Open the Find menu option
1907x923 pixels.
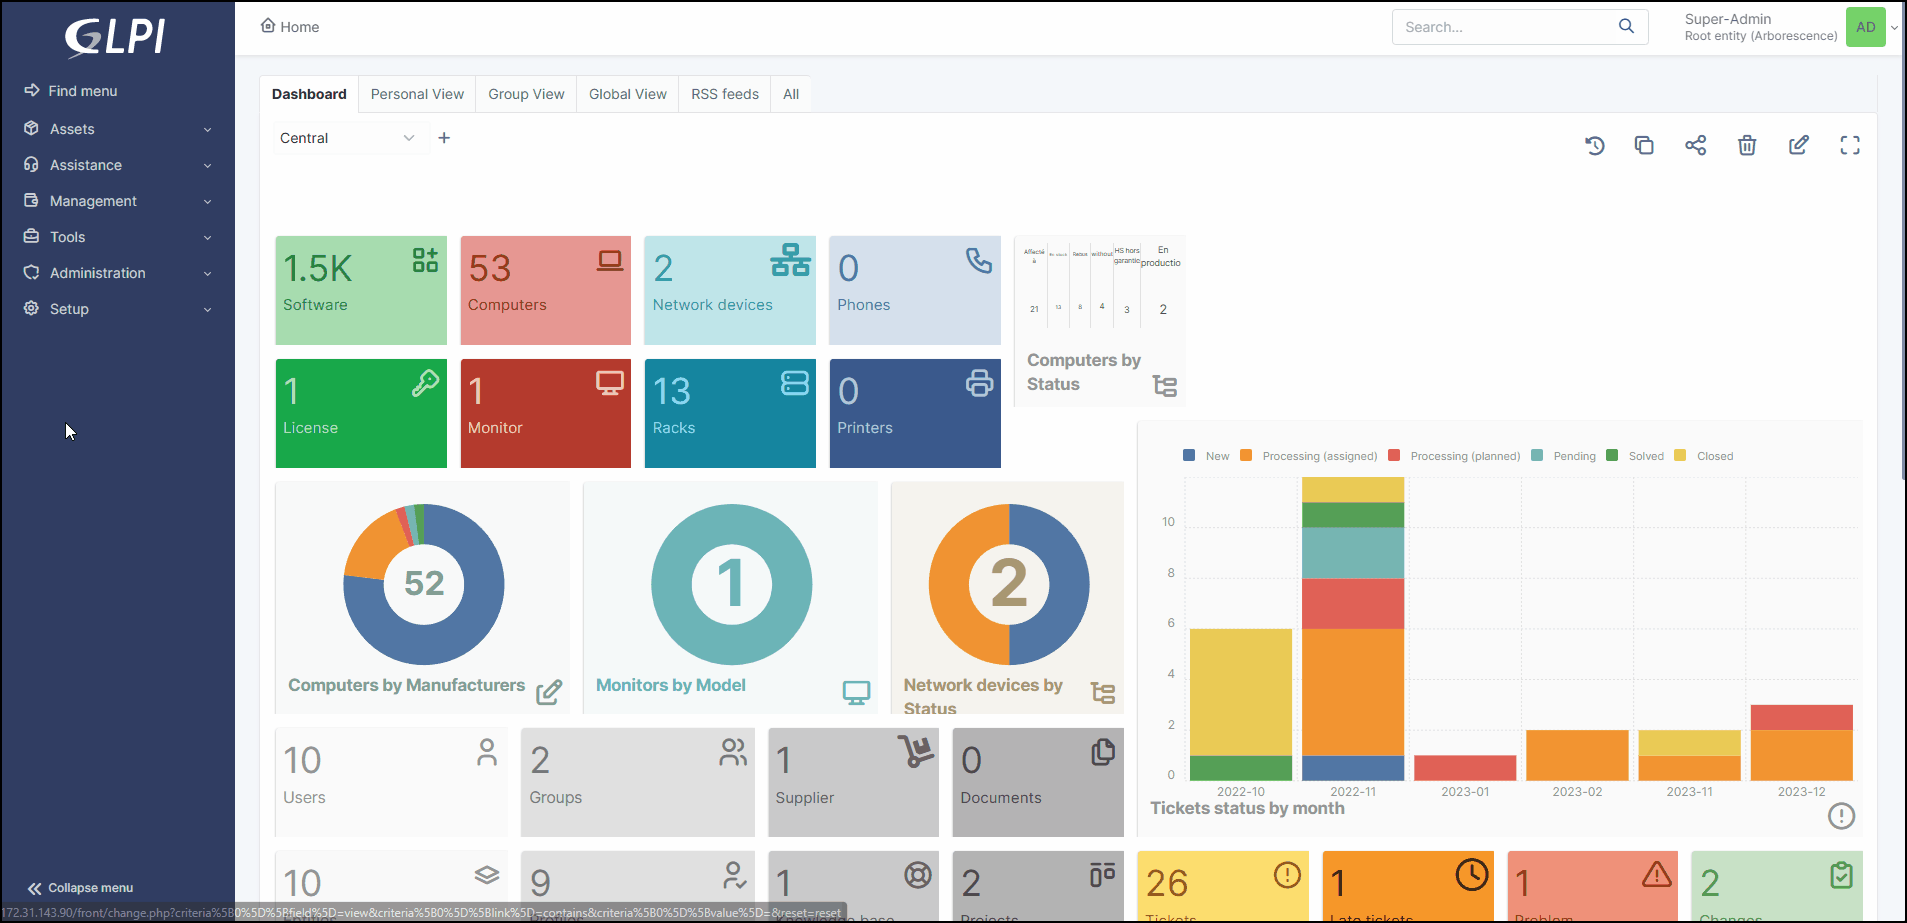click(x=70, y=91)
